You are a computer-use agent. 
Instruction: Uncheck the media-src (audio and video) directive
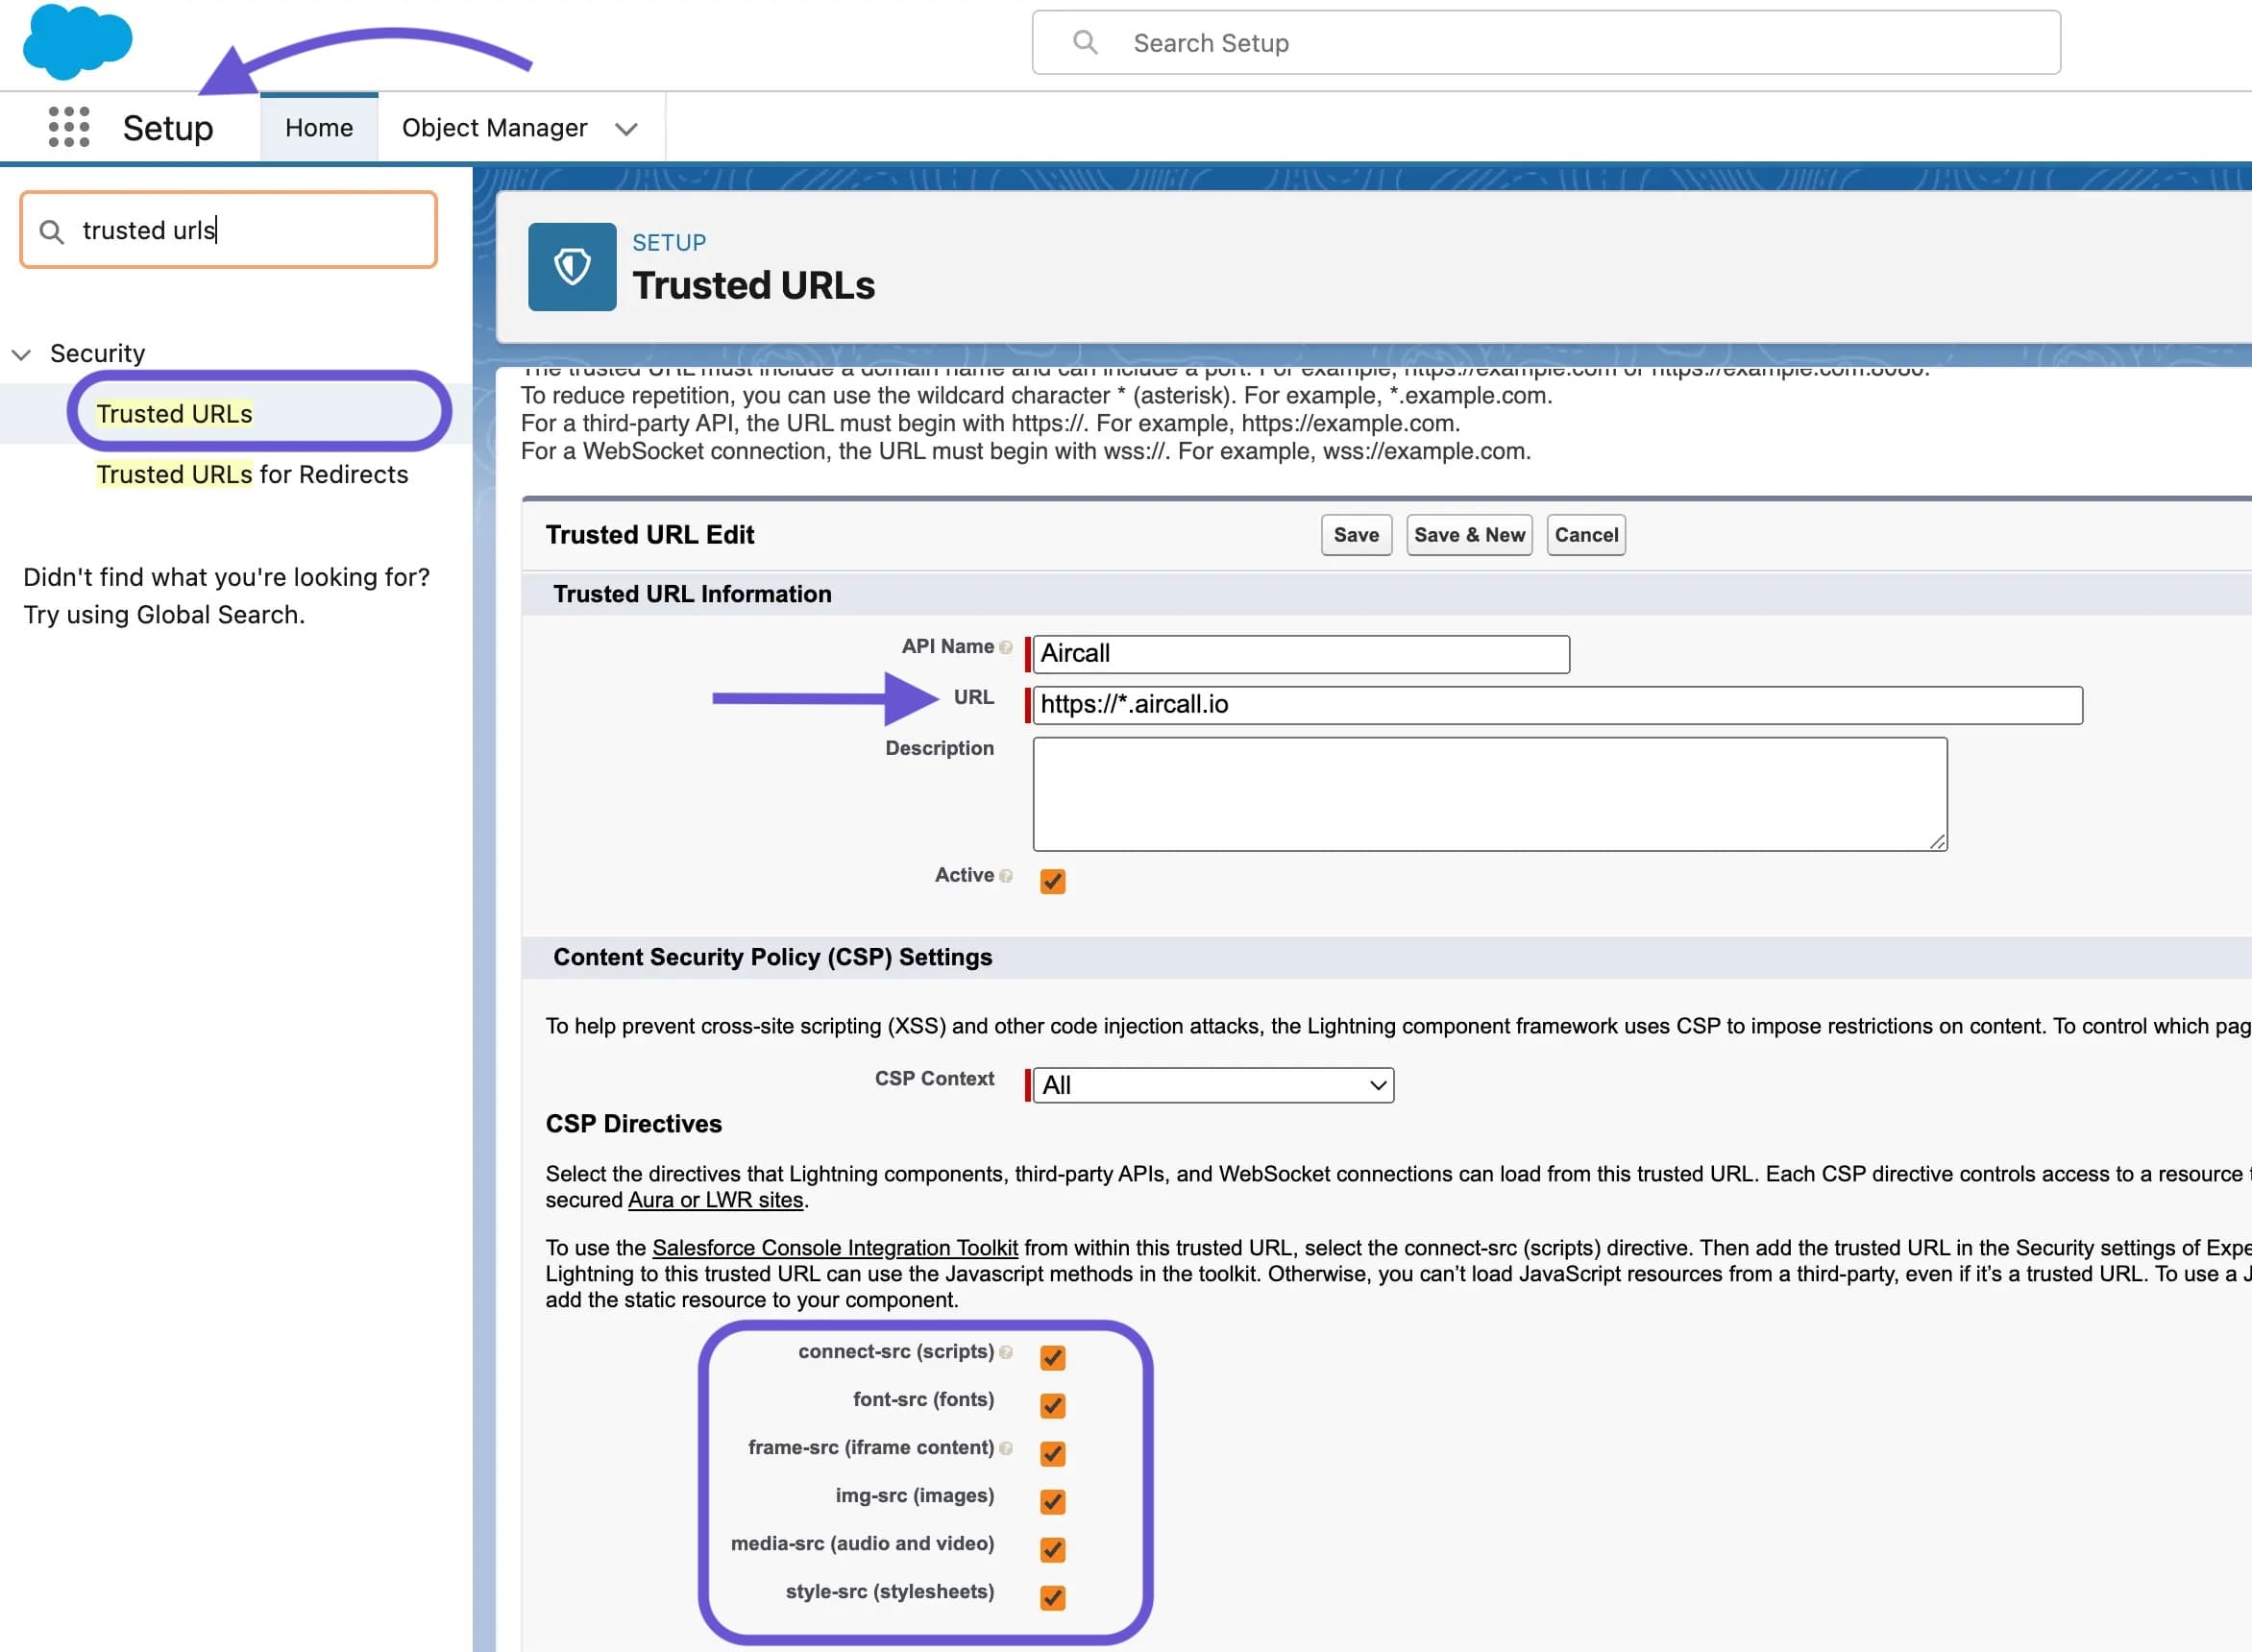click(x=1051, y=1549)
